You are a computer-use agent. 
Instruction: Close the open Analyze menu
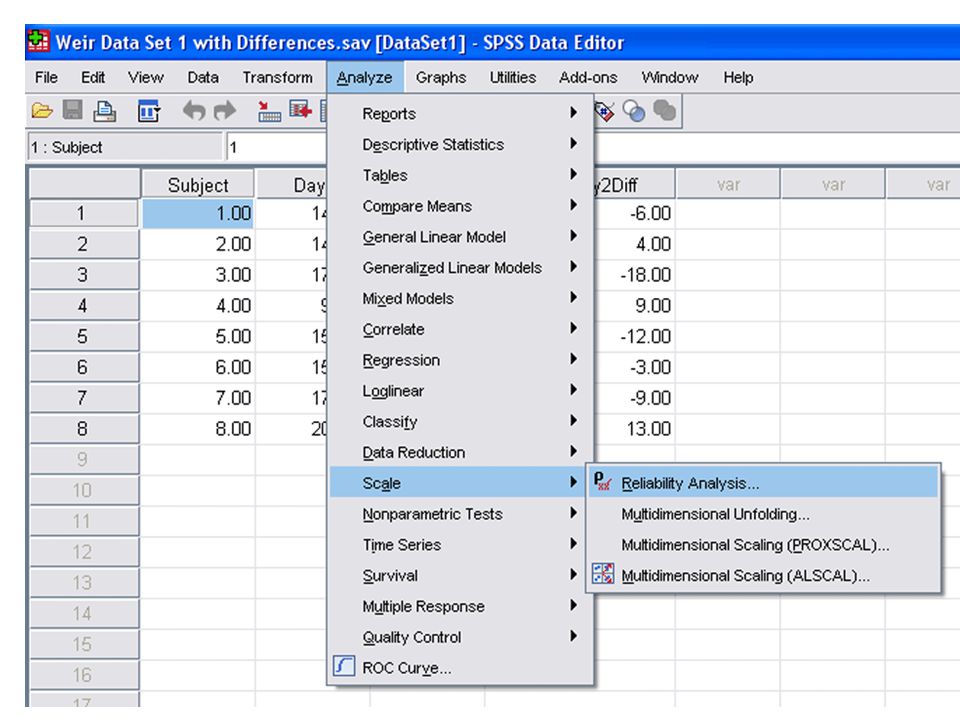tap(364, 78)
